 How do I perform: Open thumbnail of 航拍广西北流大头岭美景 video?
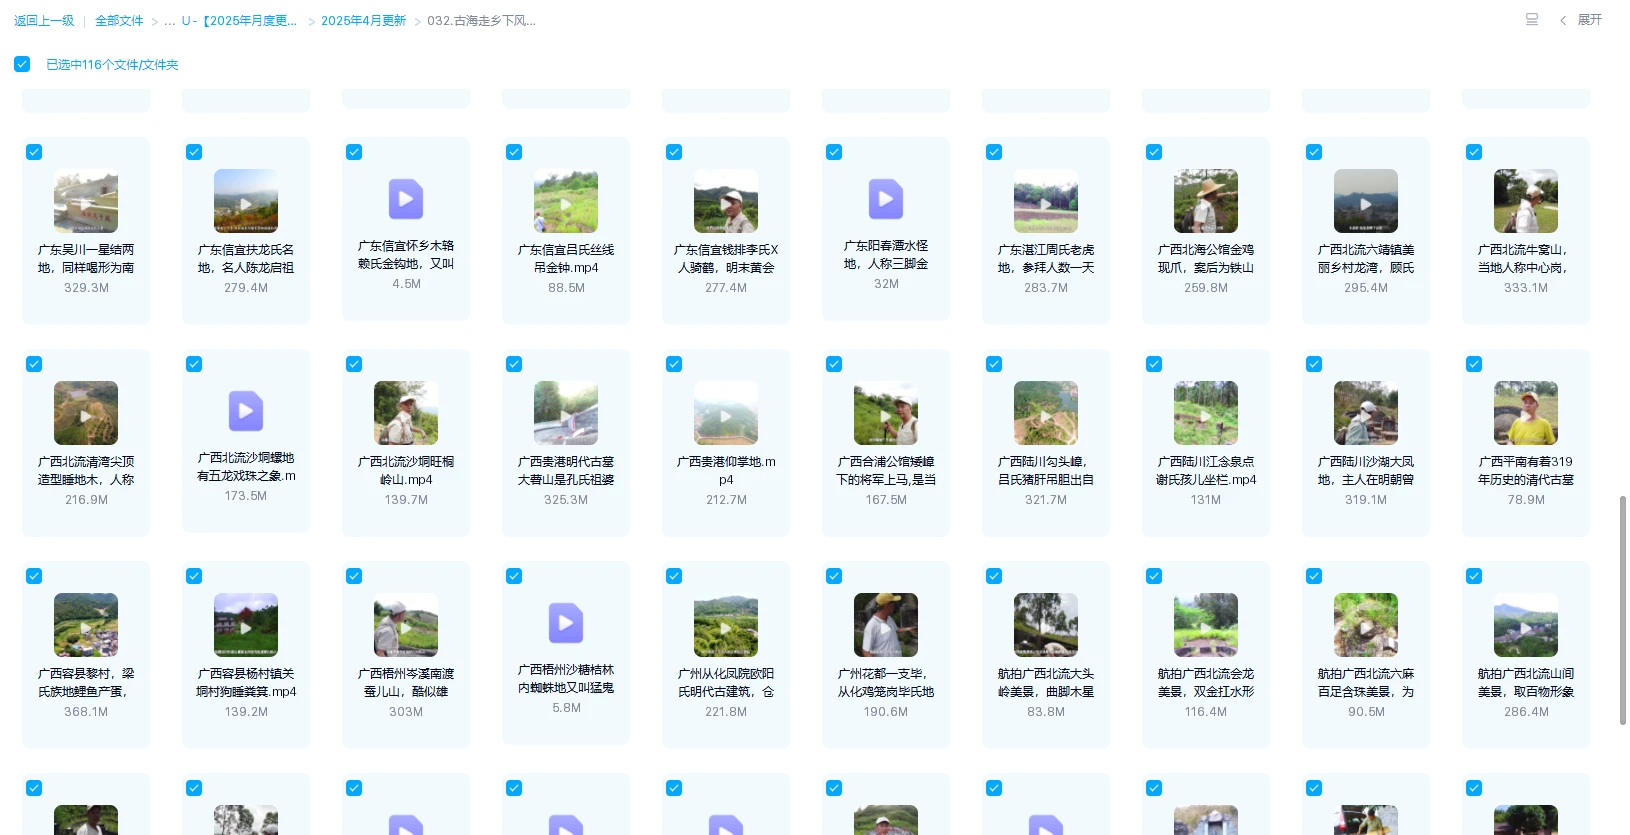1046,625
